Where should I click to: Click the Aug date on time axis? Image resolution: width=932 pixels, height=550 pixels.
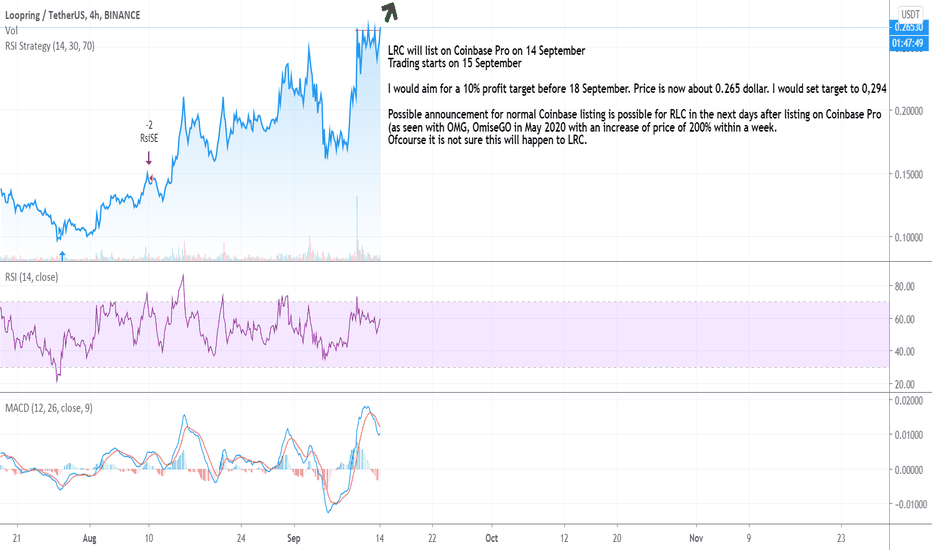(89, 538)
